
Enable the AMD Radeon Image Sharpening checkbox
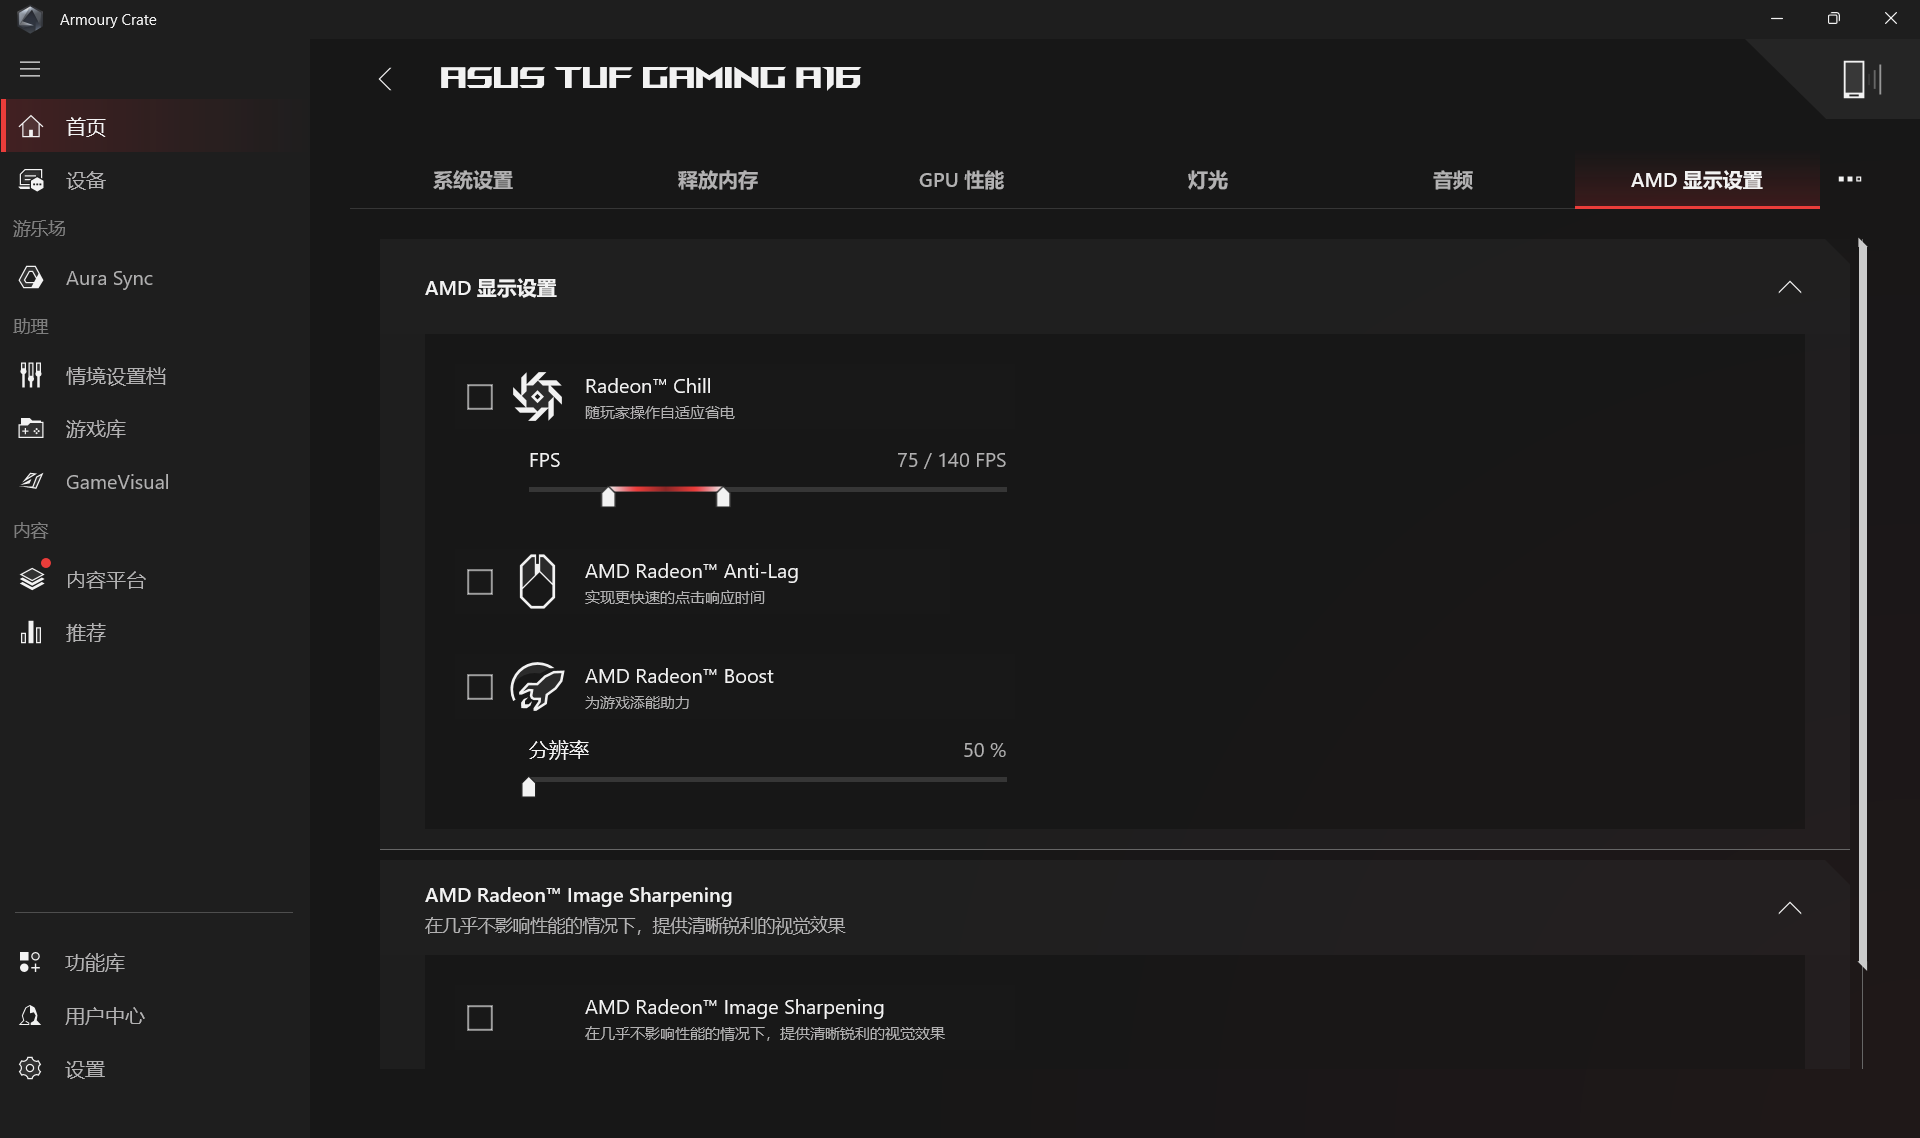pos(480,1018)
